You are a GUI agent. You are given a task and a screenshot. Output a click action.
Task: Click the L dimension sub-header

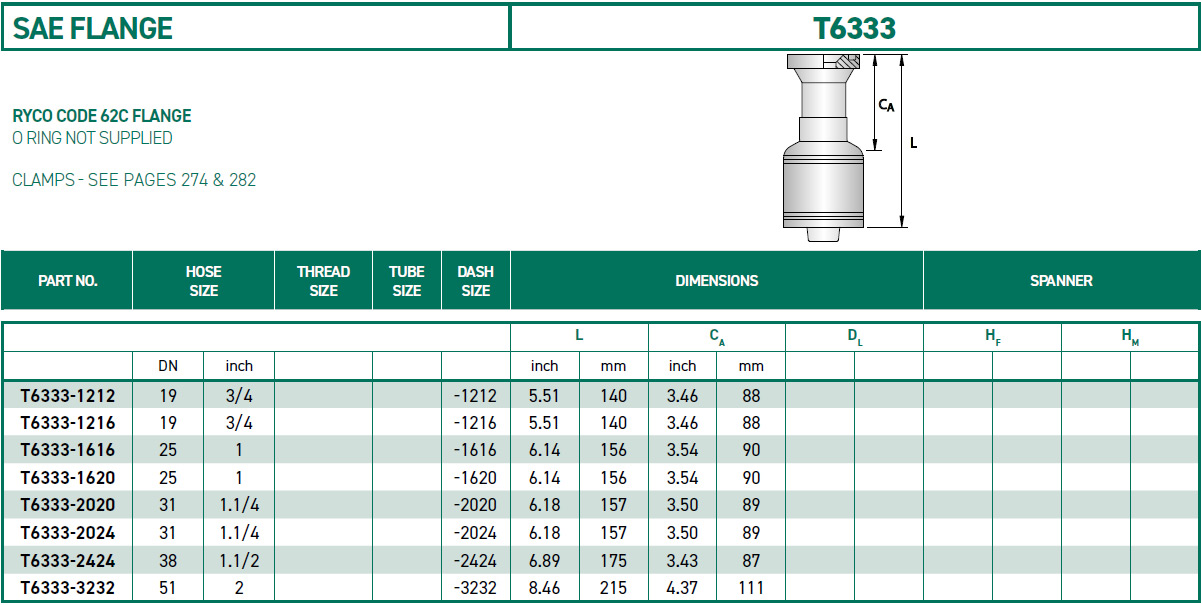coord(579,337)
